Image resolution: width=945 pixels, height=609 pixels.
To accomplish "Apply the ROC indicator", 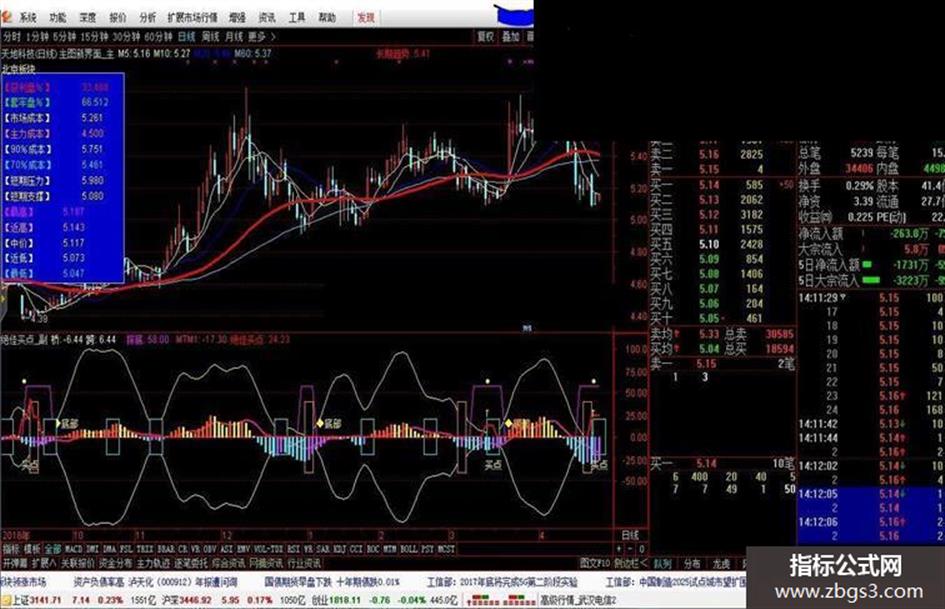I will (x=374, y=549).
